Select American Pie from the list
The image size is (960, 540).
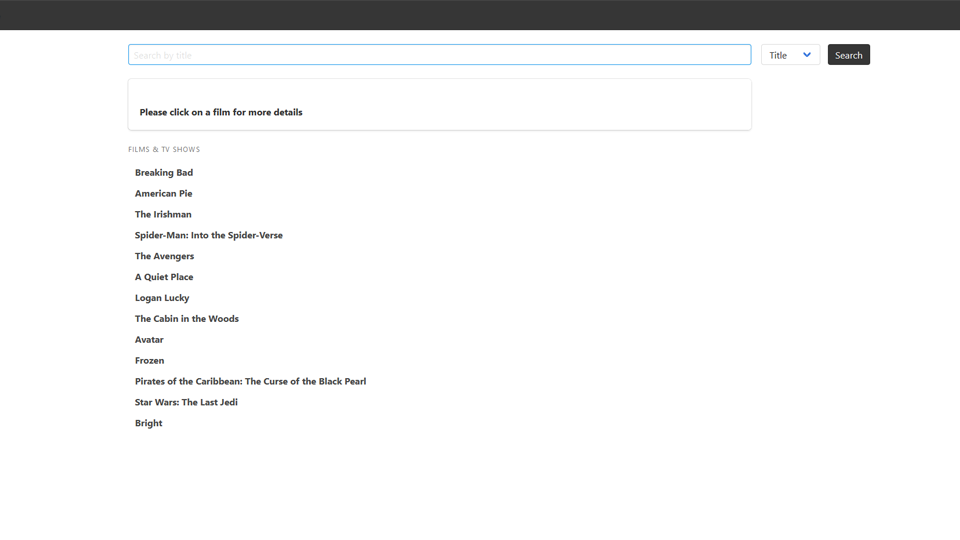coord(163,193)
